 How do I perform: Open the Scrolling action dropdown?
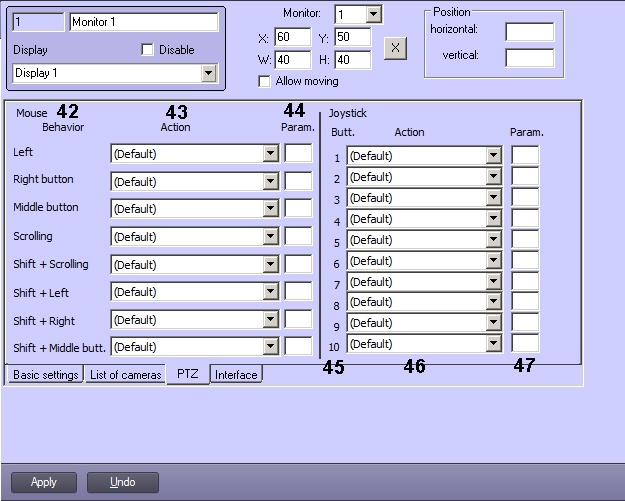tap(270, 237)
